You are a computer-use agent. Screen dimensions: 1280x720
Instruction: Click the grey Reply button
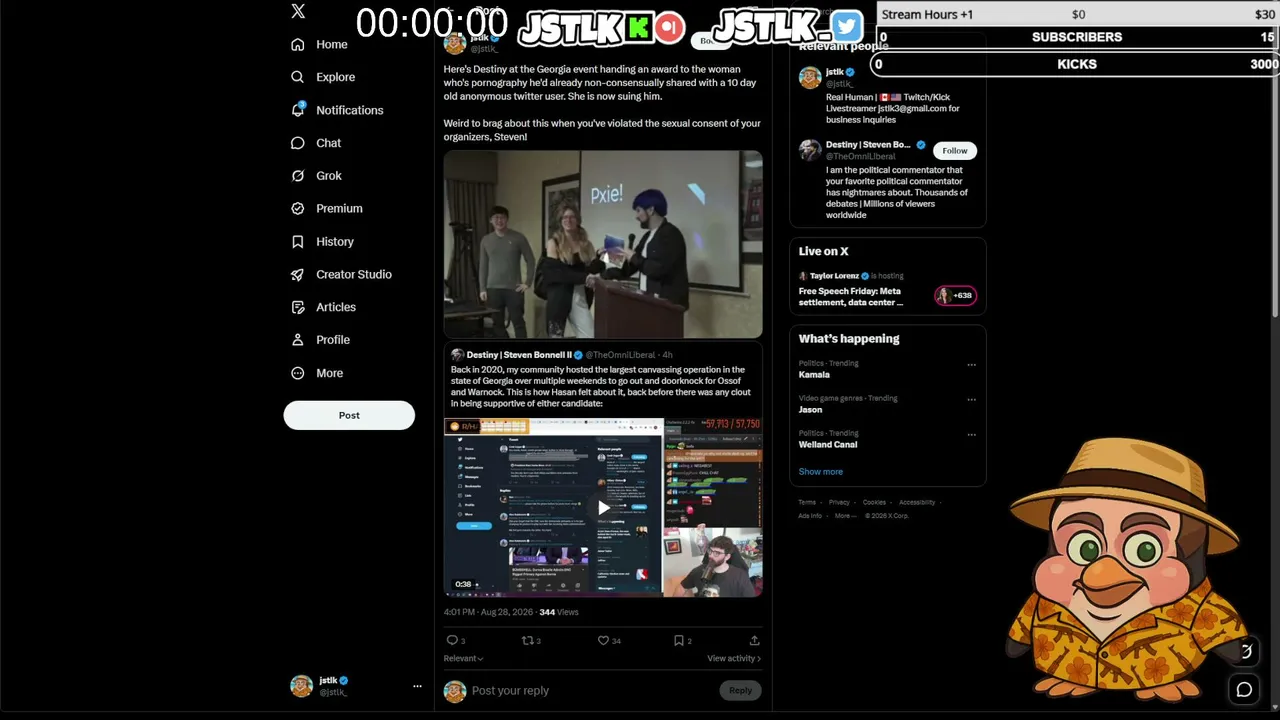pos(740,690)
